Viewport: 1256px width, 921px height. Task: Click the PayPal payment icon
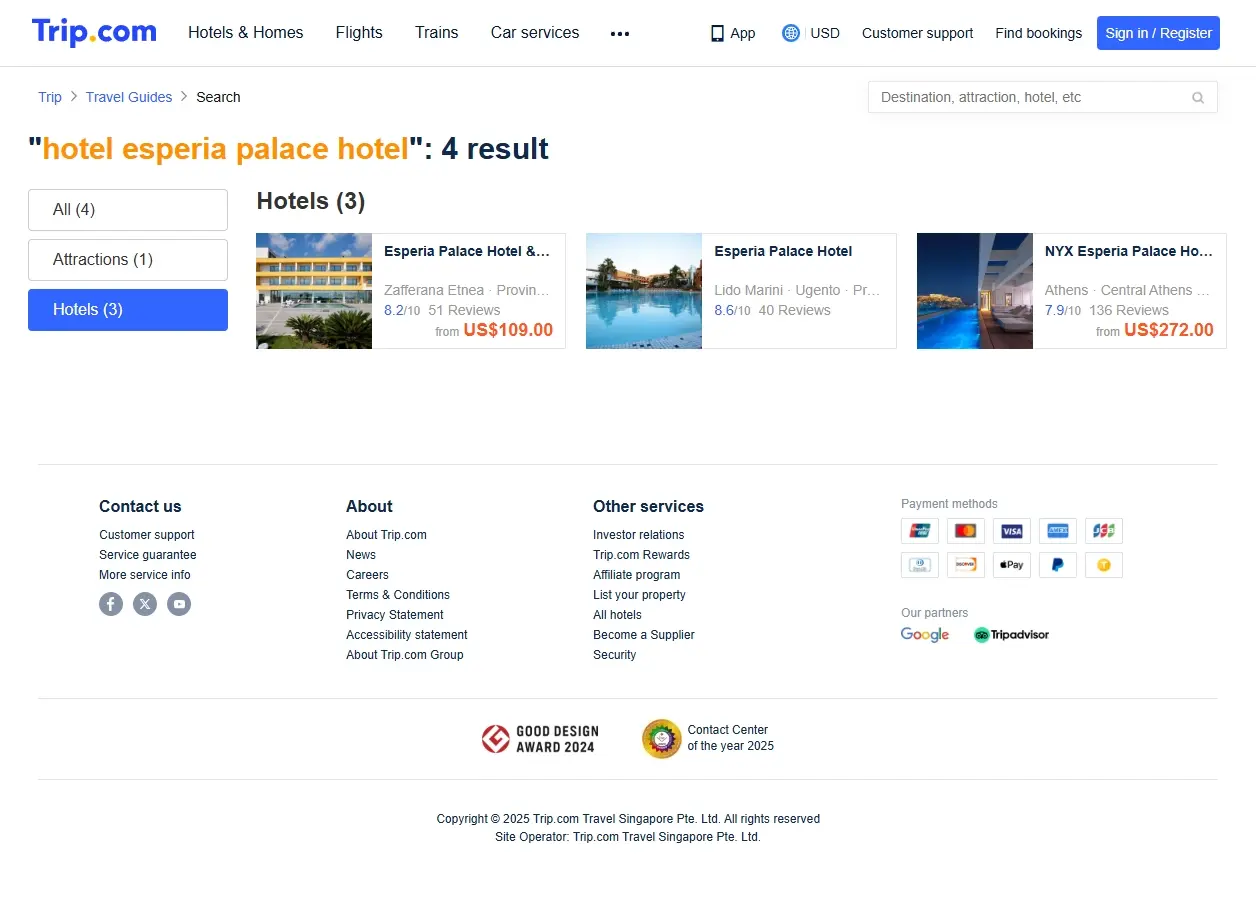[x=1058, y=565]
